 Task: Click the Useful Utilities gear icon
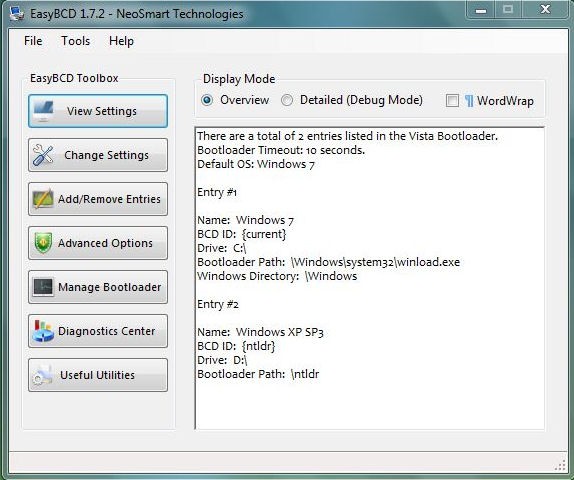tap(42, 375)
